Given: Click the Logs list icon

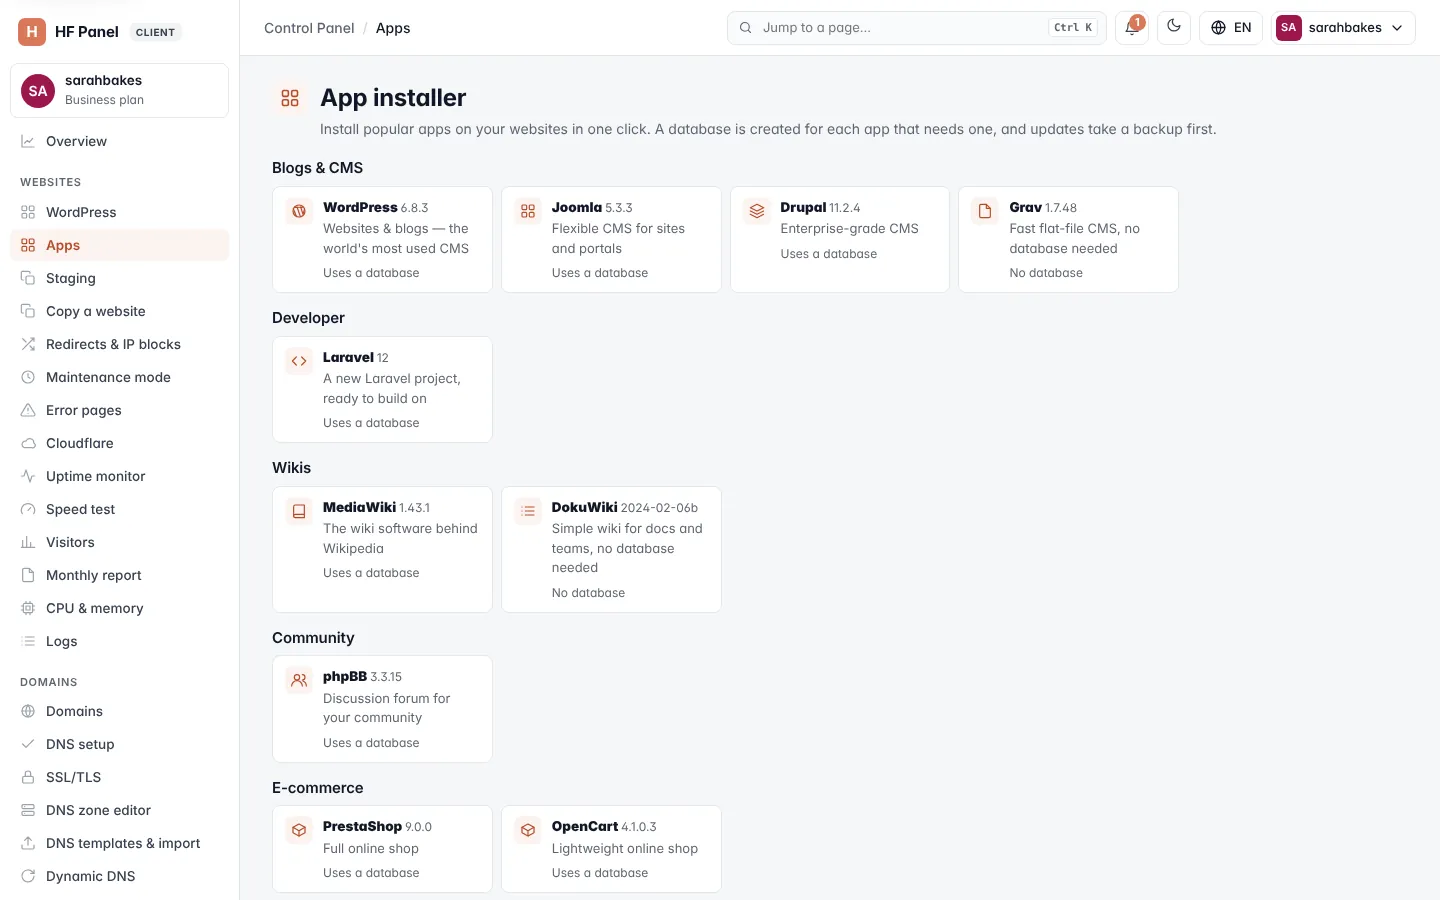Looking at the screenshot, I should click(x=28, y=641).
